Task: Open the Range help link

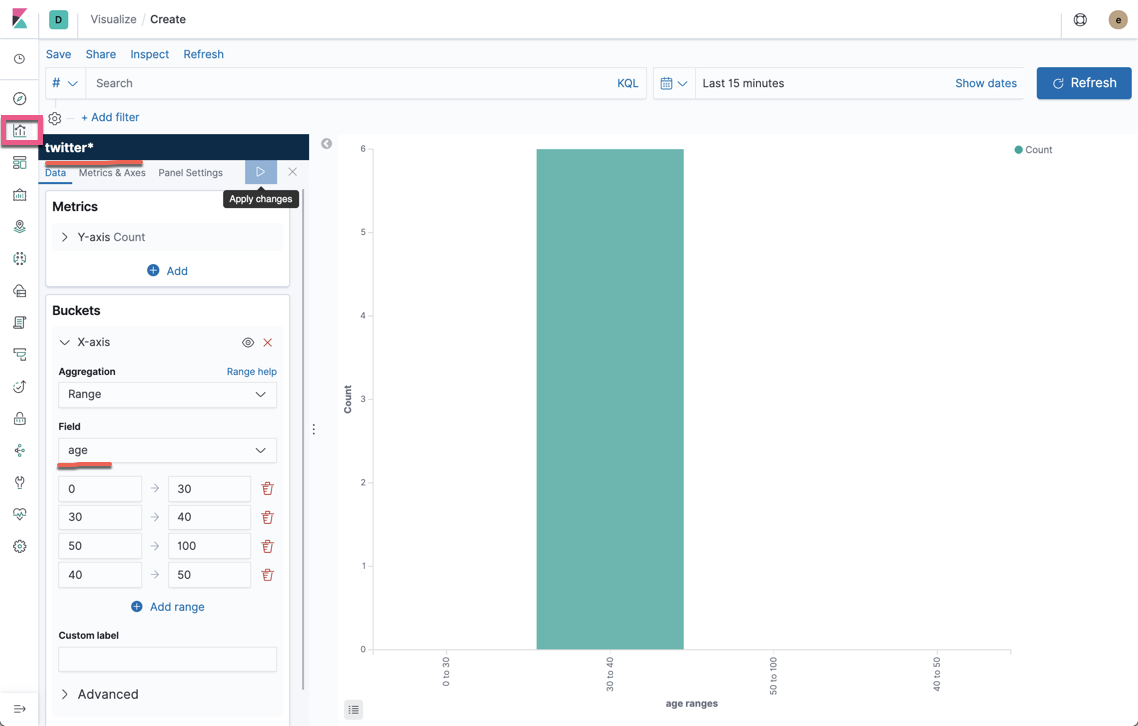Action: click(252, 372)
